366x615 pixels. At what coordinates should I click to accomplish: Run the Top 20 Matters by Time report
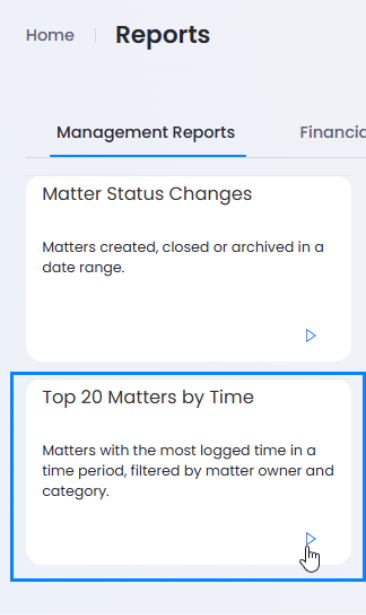[310, 539]
